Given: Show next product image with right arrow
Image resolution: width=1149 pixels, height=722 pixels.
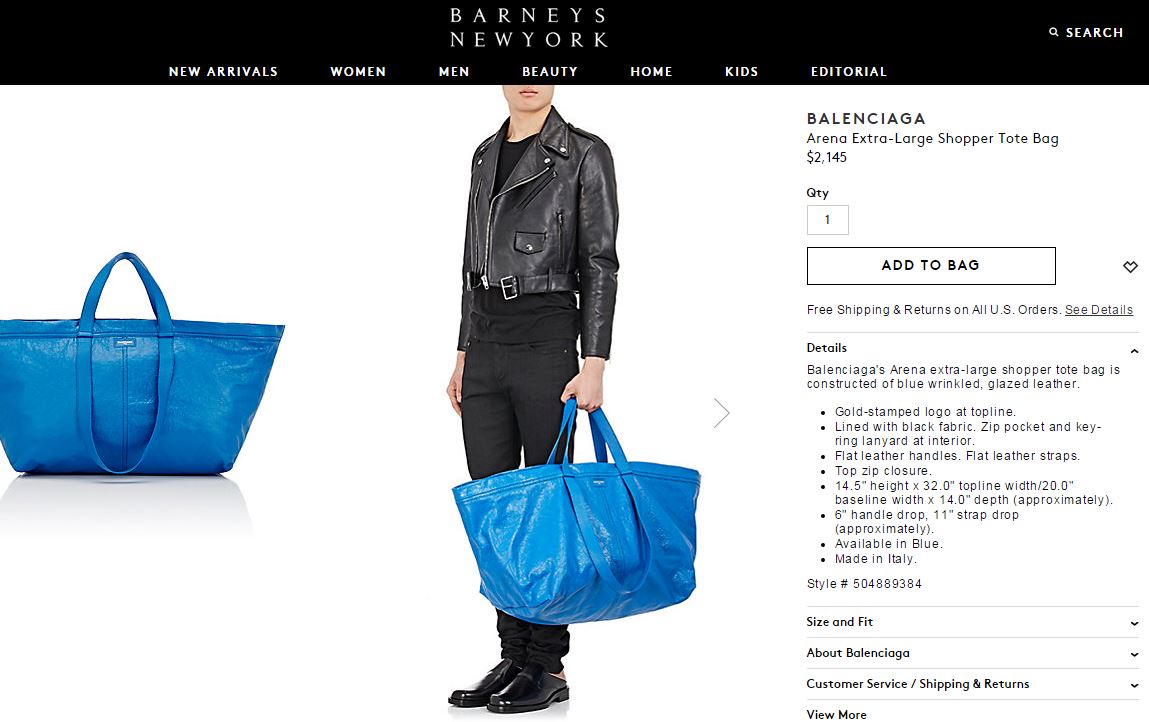Looking at the screenshot, I should click(x=722, y=413).
